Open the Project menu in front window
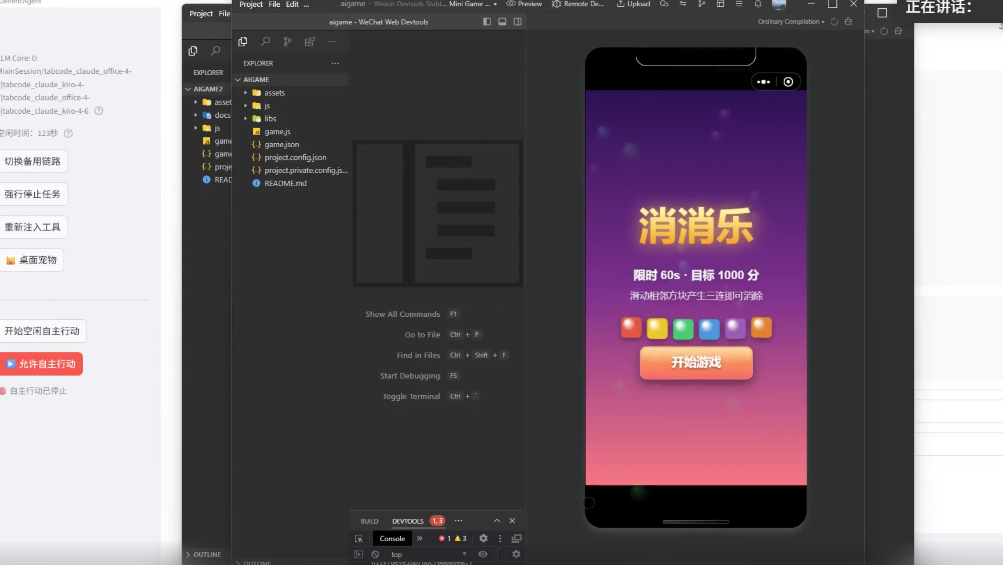 coord(251,4)
